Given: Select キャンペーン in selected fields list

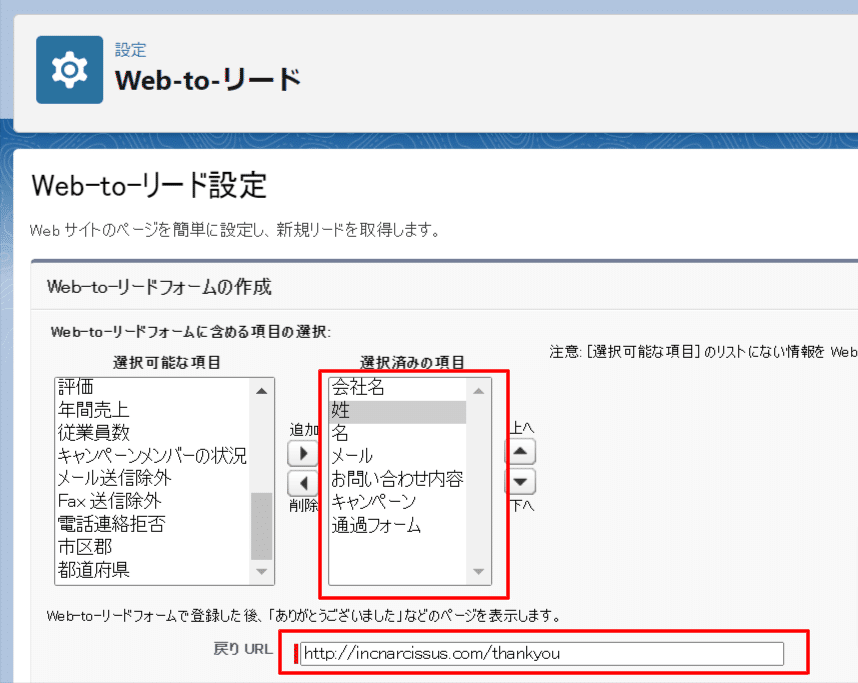Looking at the screenshot, I should [398, 502].
